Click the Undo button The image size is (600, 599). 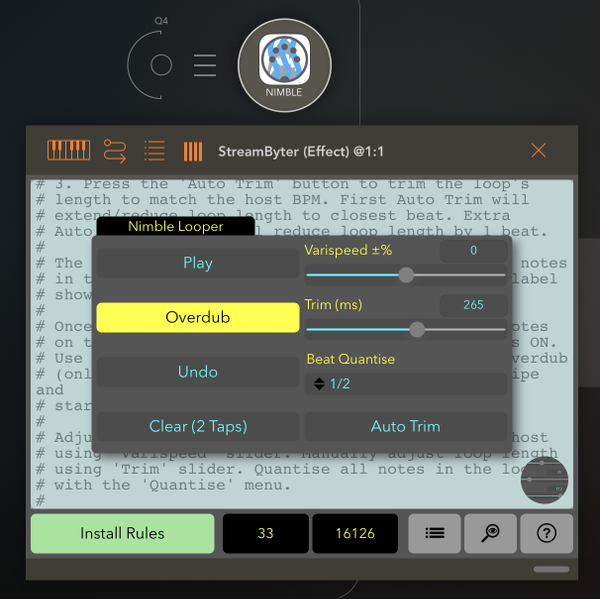point(198,372)
